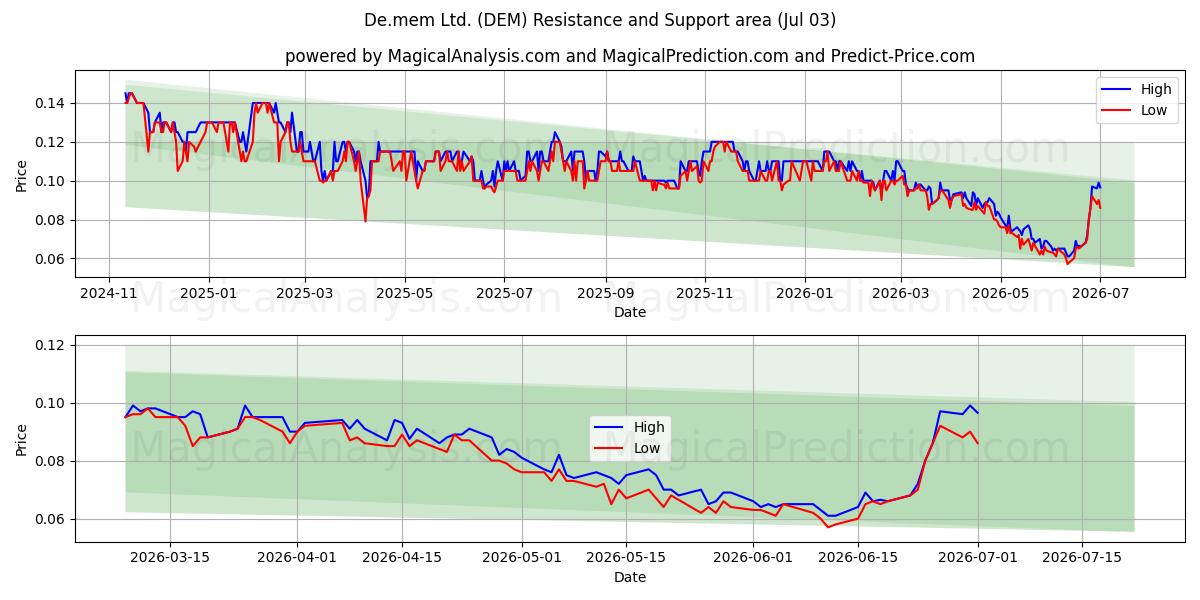Click the '2025-05' tick label
Image resolution: width=1200 pixels, height=600 pixels.
tap(405, 293)
